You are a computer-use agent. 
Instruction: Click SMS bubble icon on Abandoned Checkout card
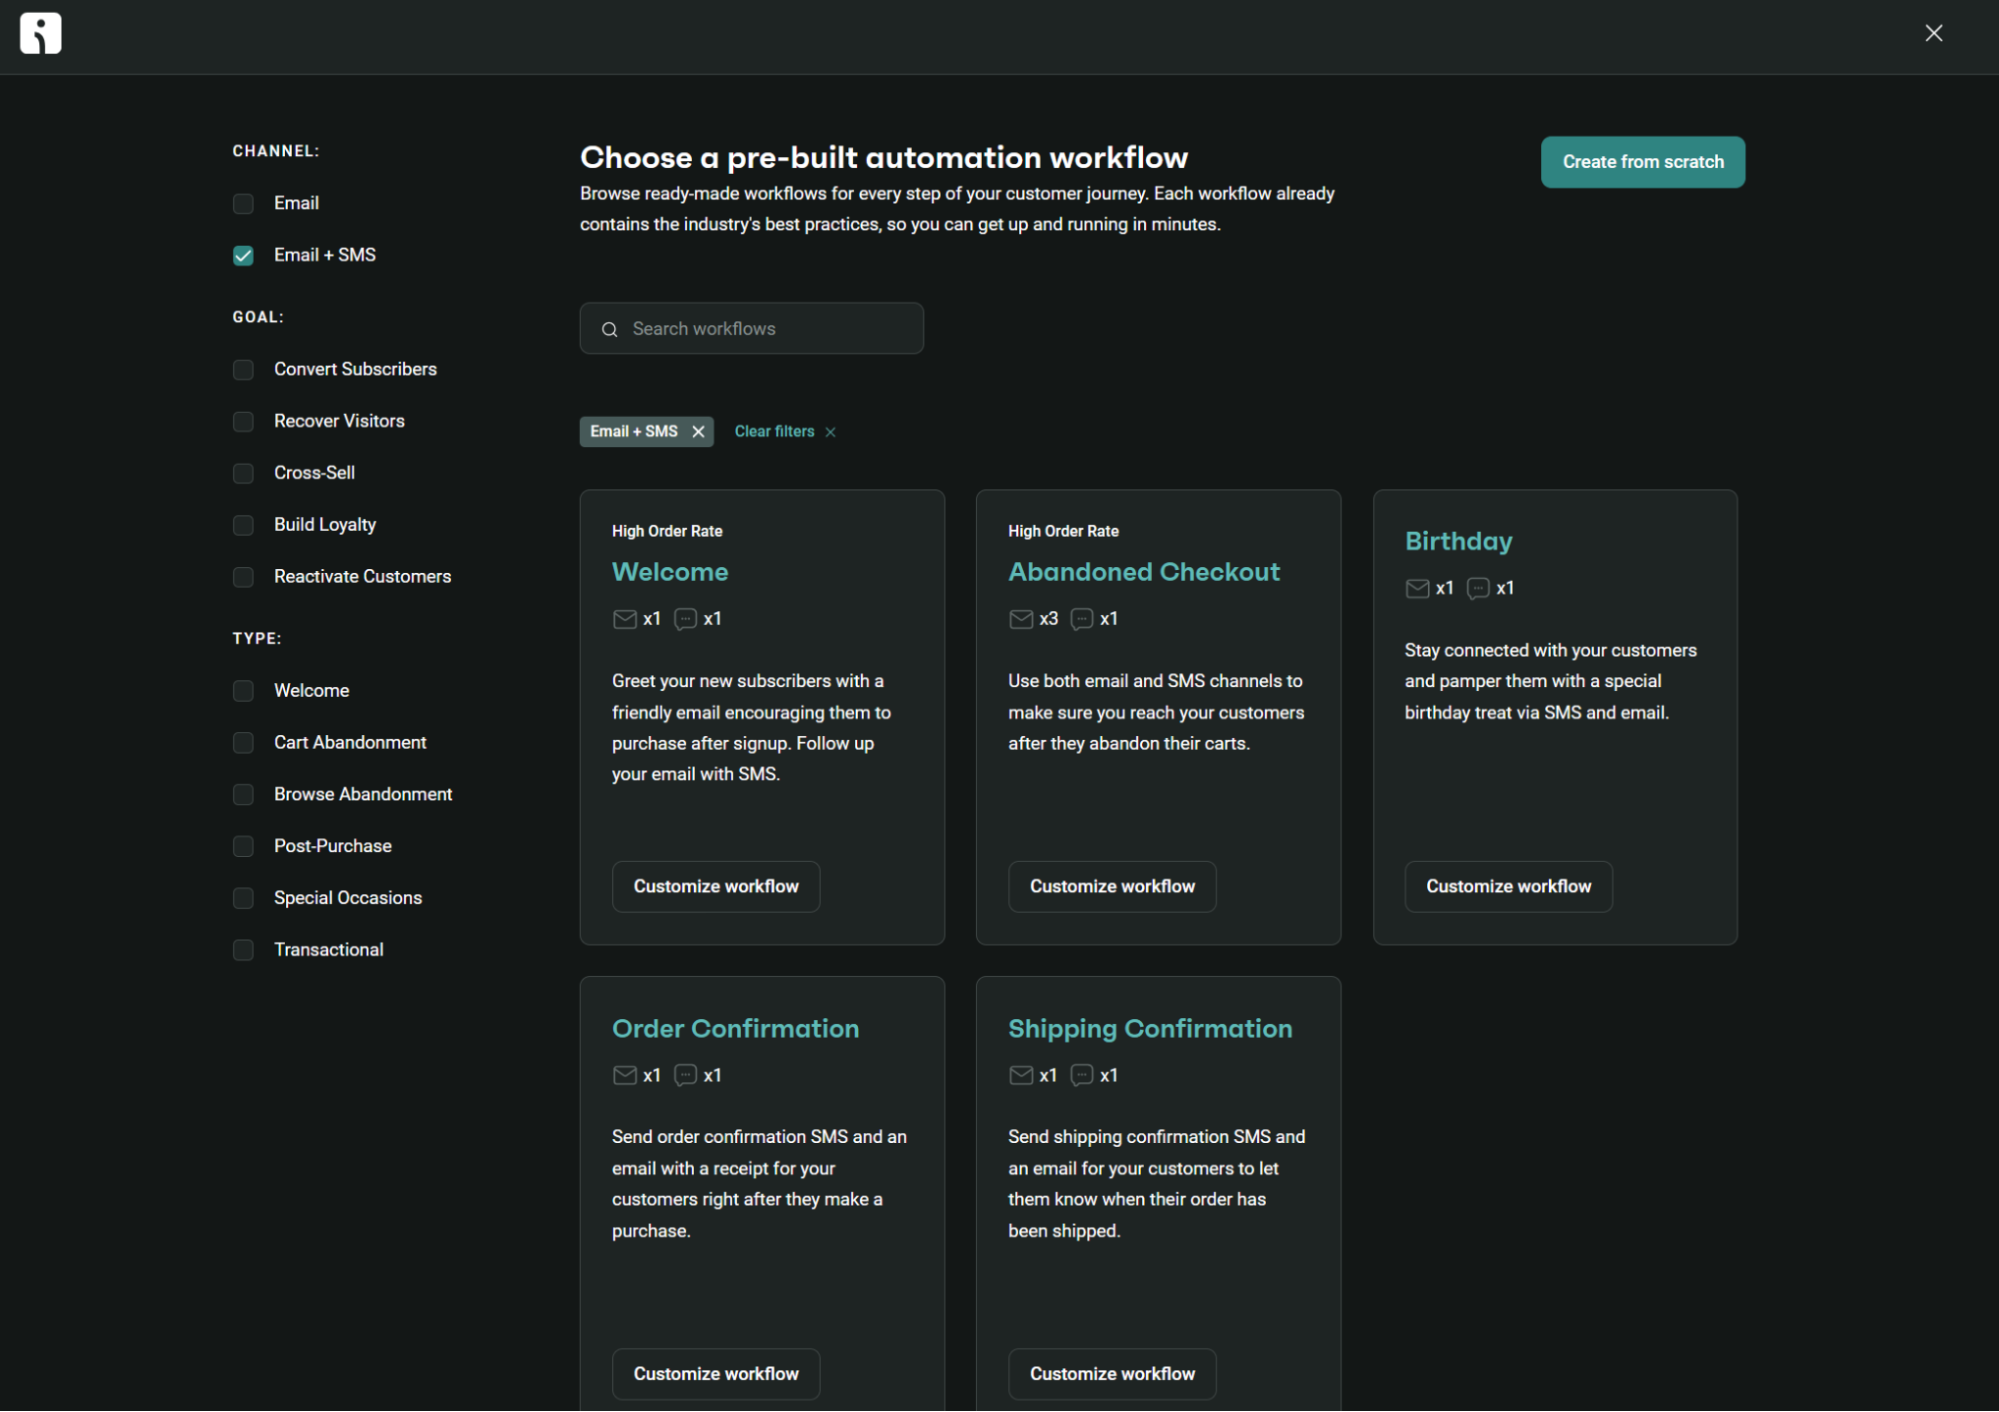pyautogui.click(x=1081, y=619)
